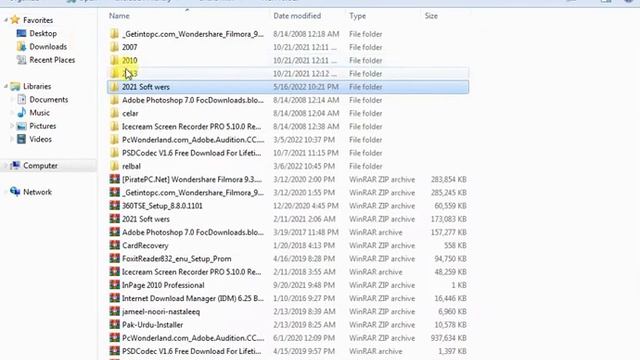640x360 pixels.
Task: Click the WinRAR icon of FoxitReader832_enu_Setup_Prom
Action: [x=115, y=258]
